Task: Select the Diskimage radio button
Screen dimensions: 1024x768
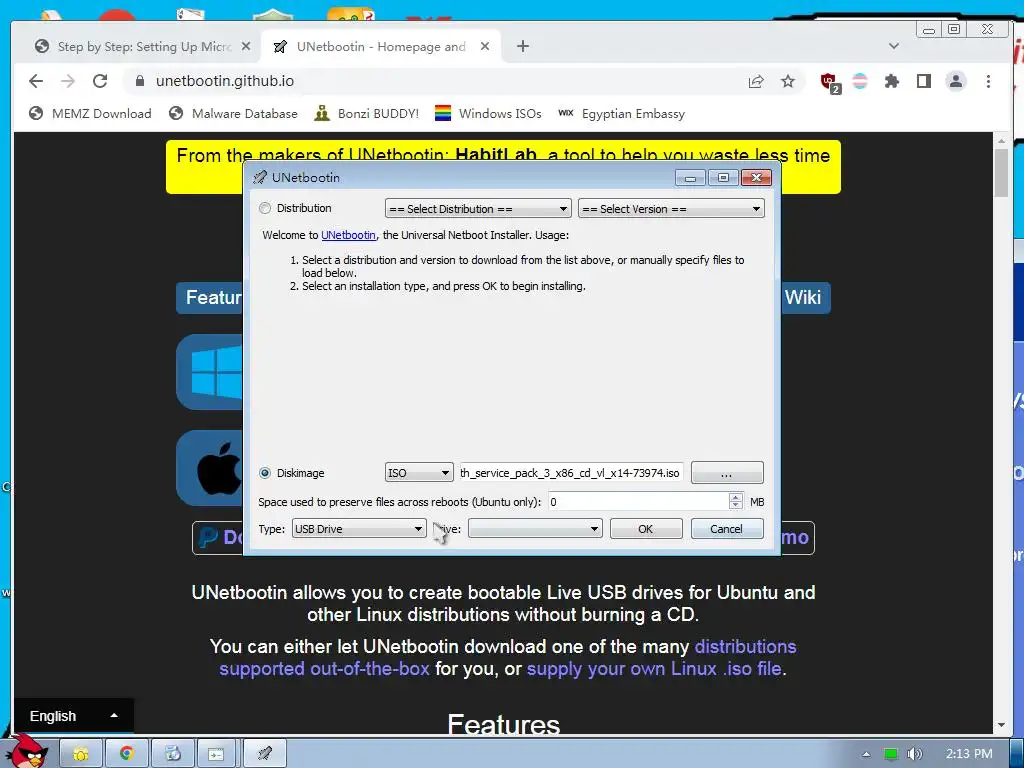Action: click(264, 473)
